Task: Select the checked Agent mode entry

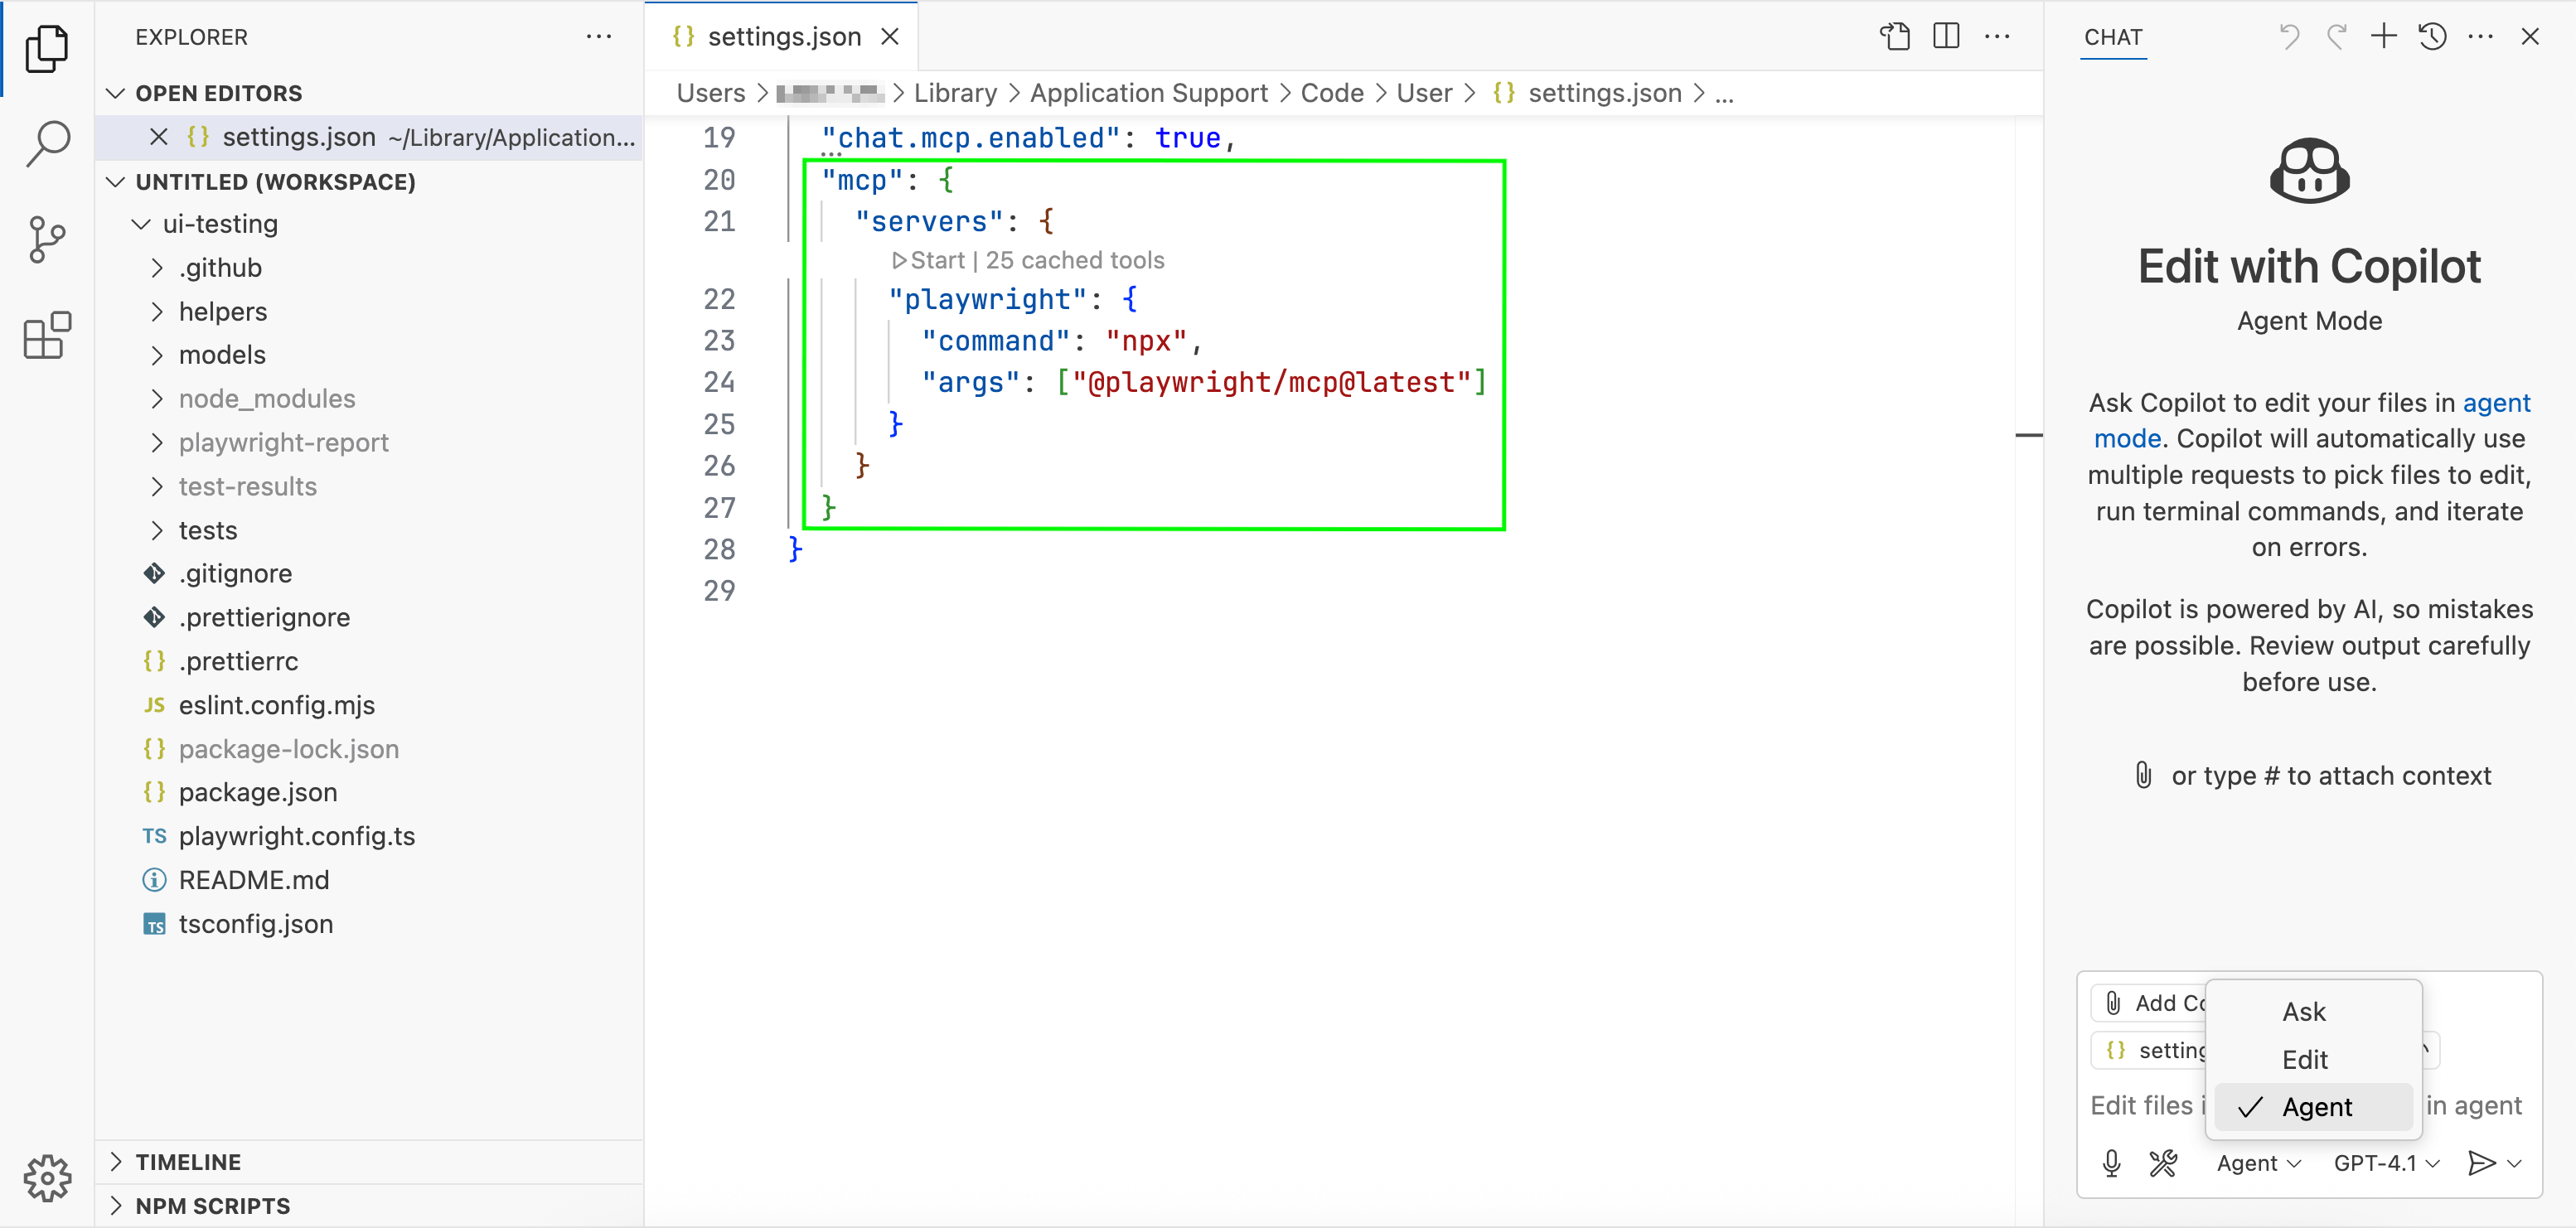Action: (2313, 1107)
